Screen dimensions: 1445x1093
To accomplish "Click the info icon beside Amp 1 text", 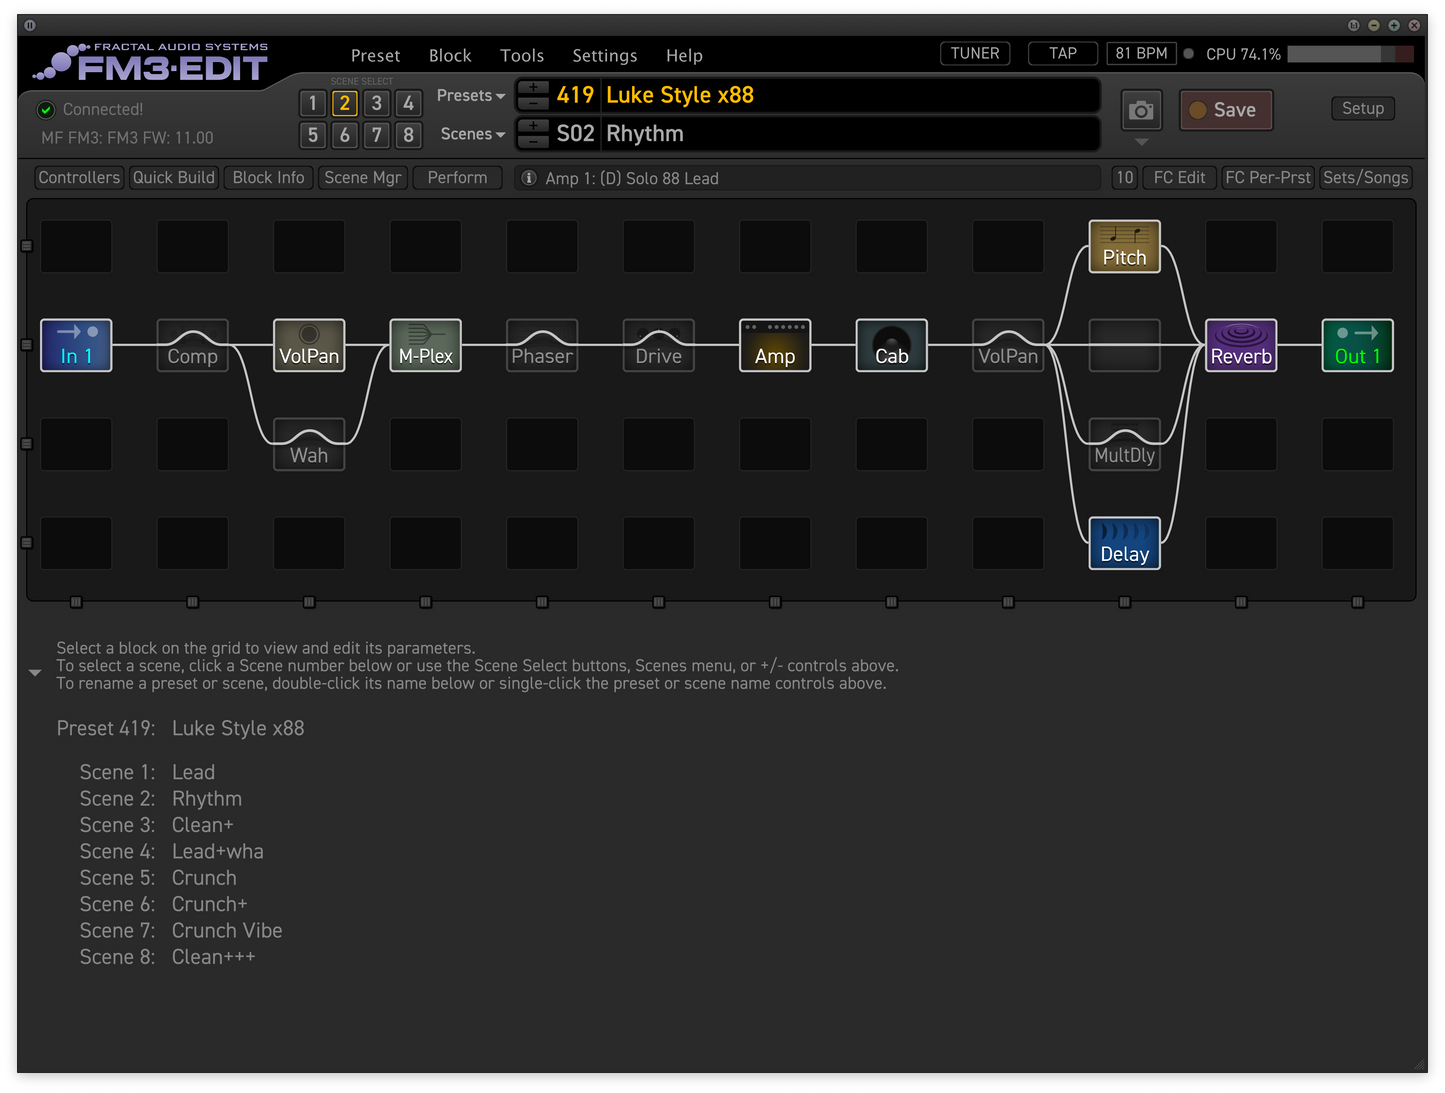I will (529, 178).
